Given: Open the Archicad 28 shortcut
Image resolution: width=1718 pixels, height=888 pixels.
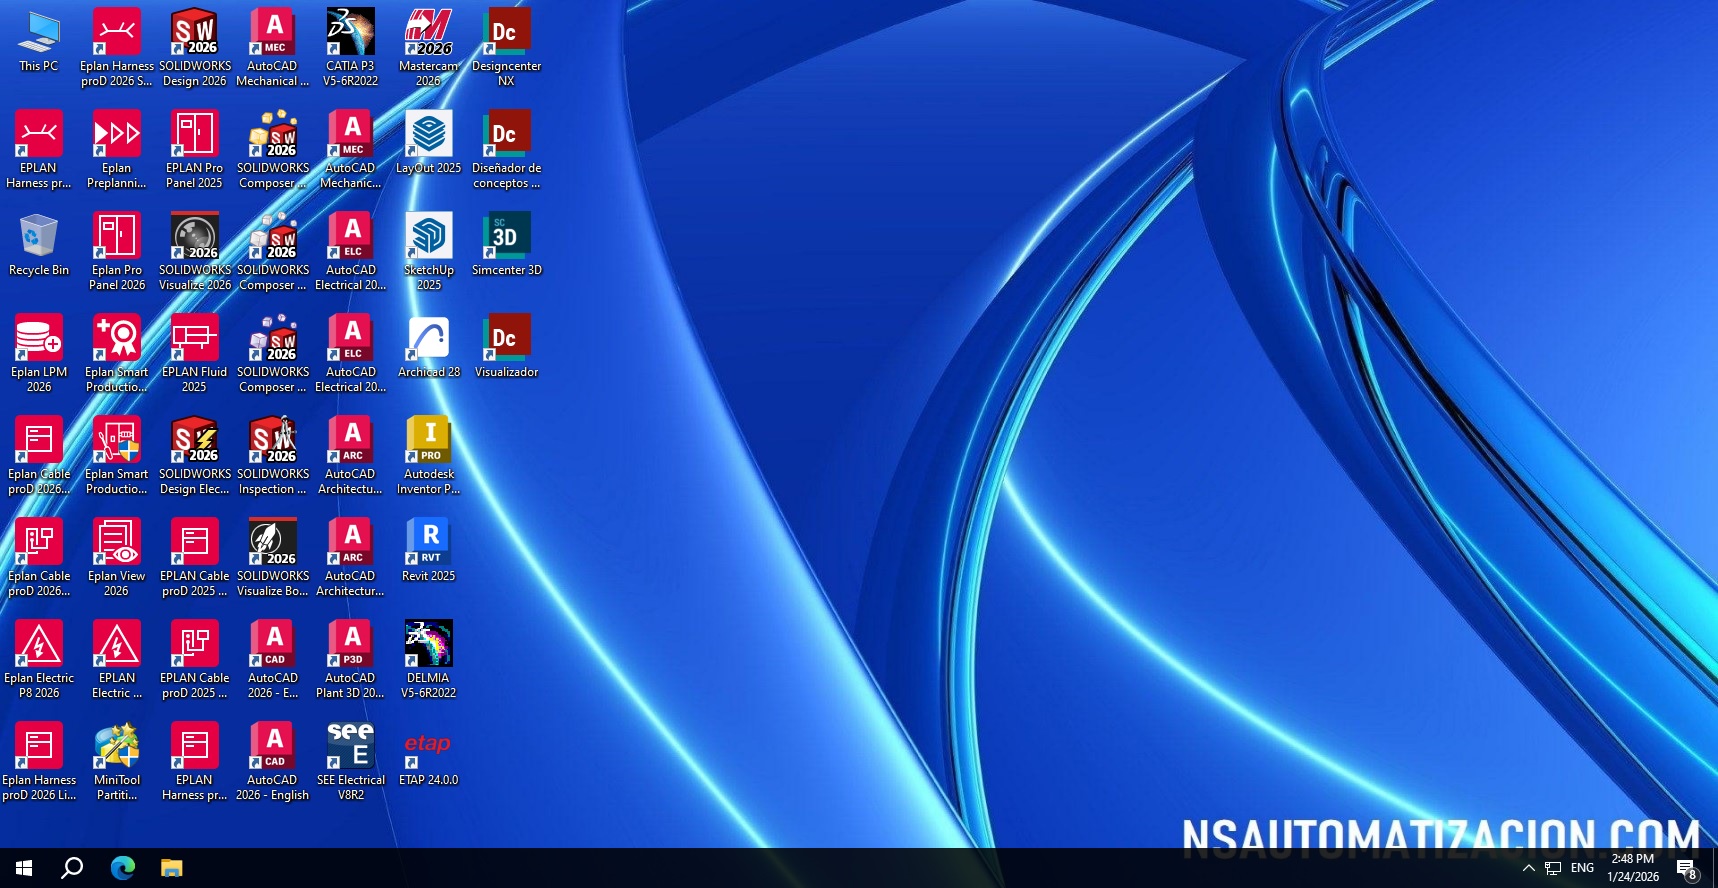Looking at the screenshot, I should pyautogui.click(x=429, y=348).
